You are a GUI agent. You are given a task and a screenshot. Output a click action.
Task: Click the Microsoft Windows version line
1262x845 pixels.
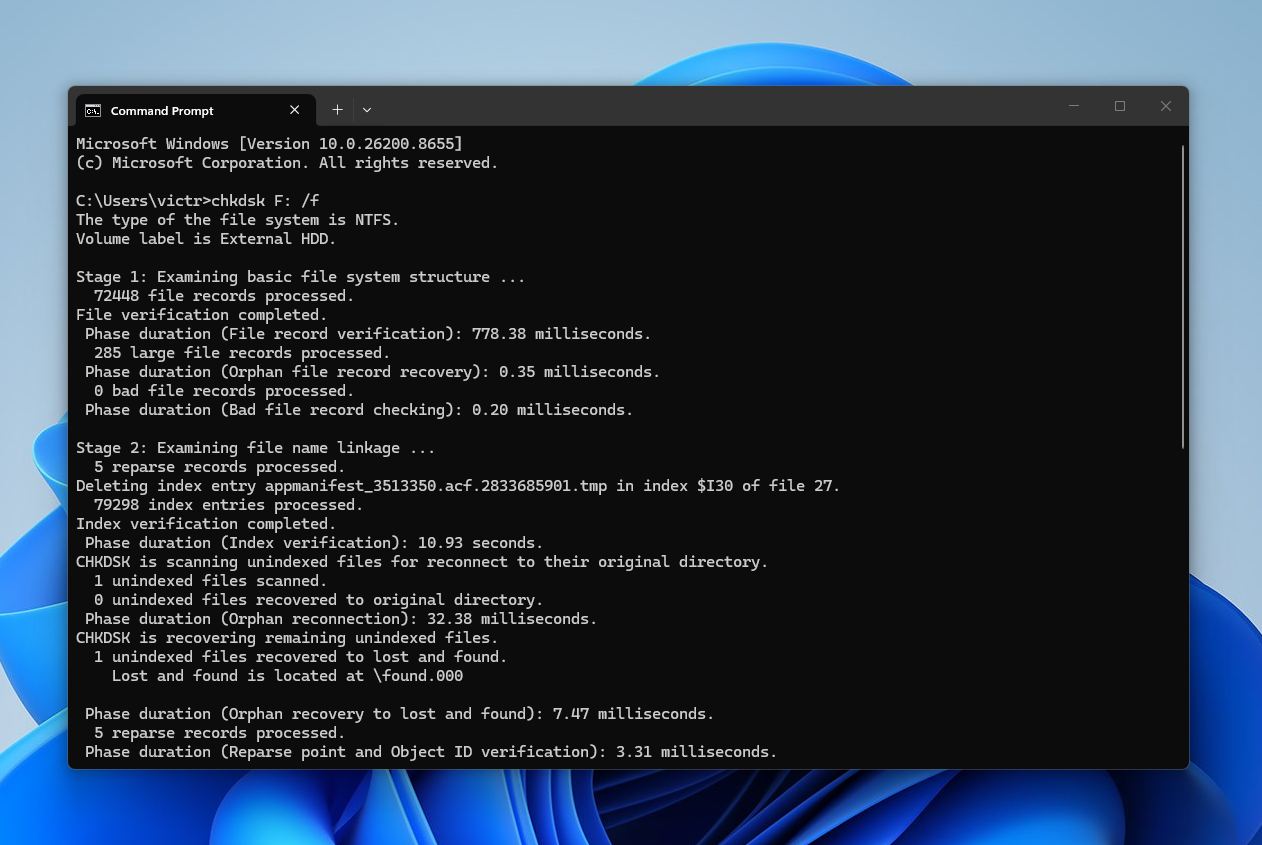269,144
